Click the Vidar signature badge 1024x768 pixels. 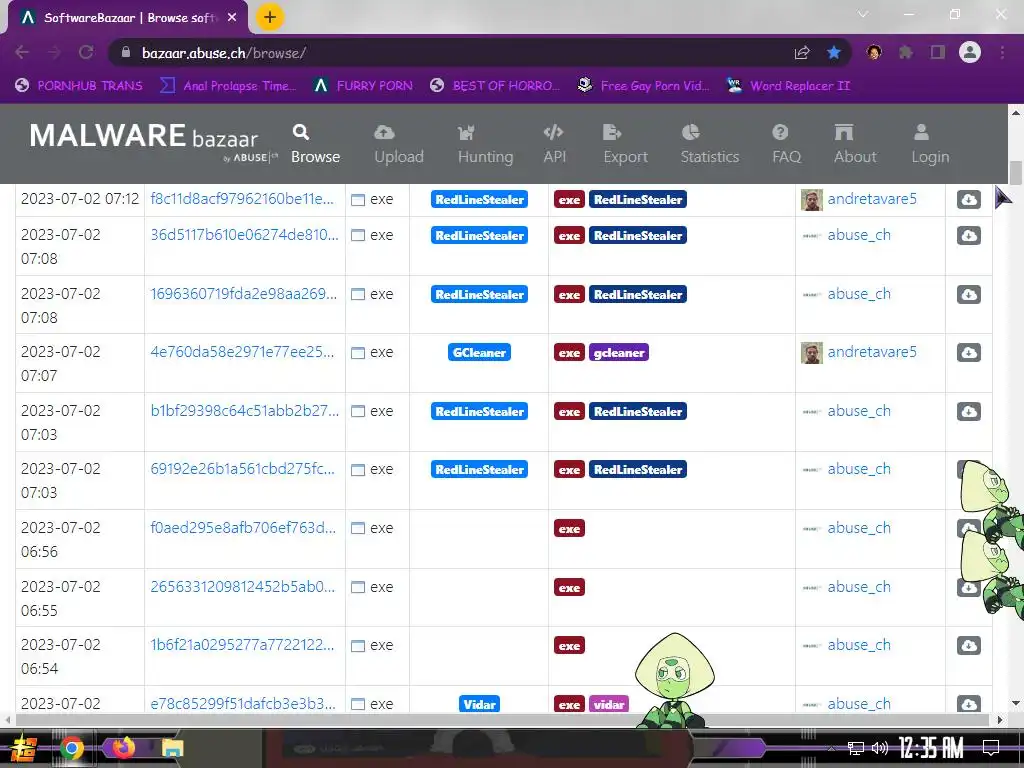tap(479, 704)
